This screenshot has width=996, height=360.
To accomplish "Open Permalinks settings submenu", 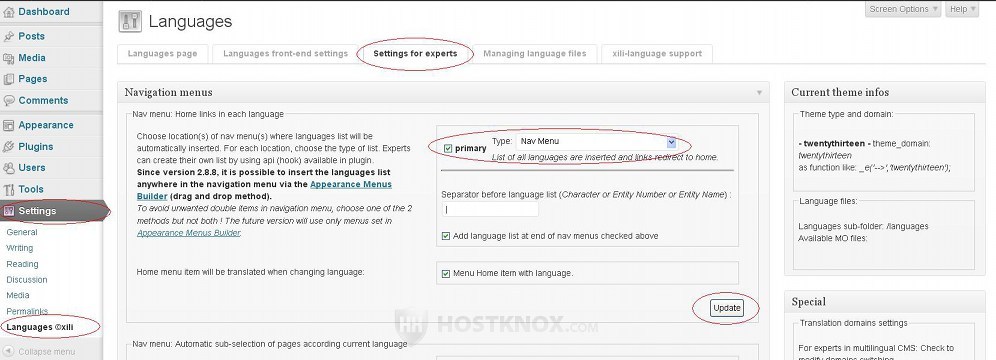I will click(x=27, y=311).
